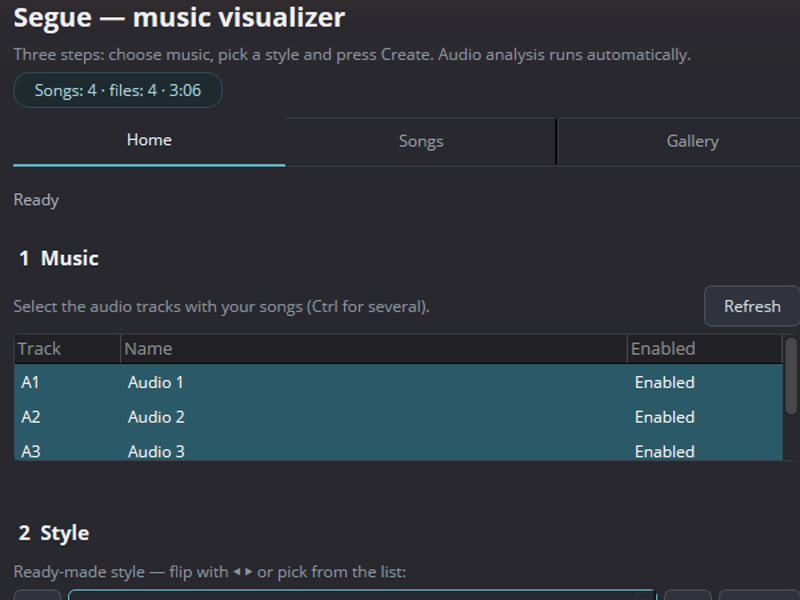This screenshot has height=600, width=800.
Task: Click Enabled status in the A1 row
Action: [x=664, y=382]
